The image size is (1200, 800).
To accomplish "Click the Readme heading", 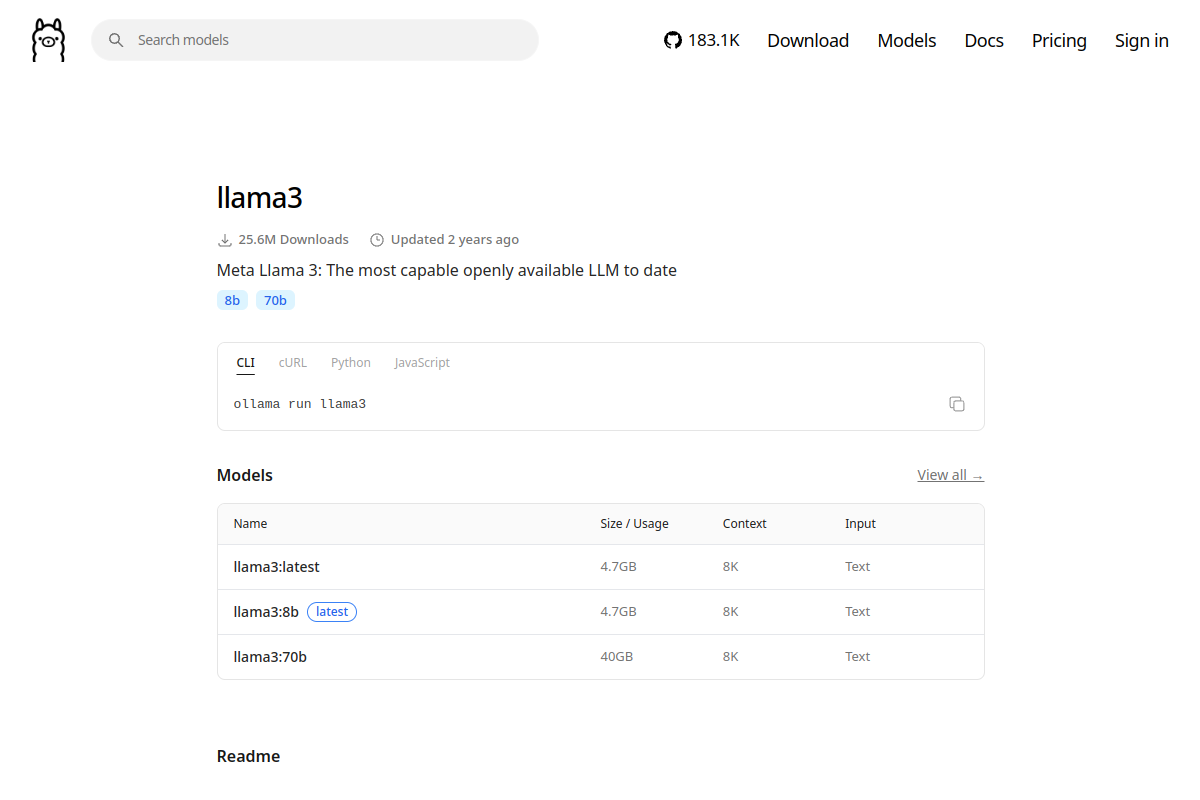I will click(x=249, y=756).
